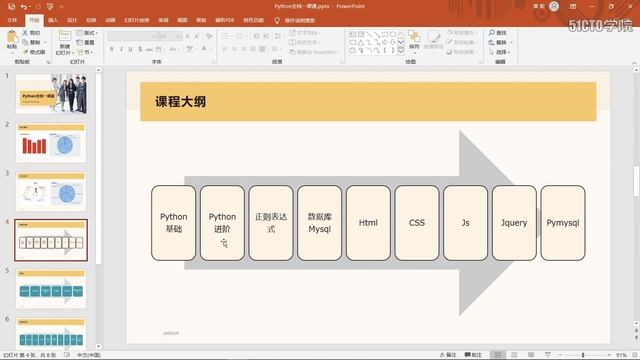Open the Select dropdown in Editing group
640x360 pixels.
(x=500, y=52)
